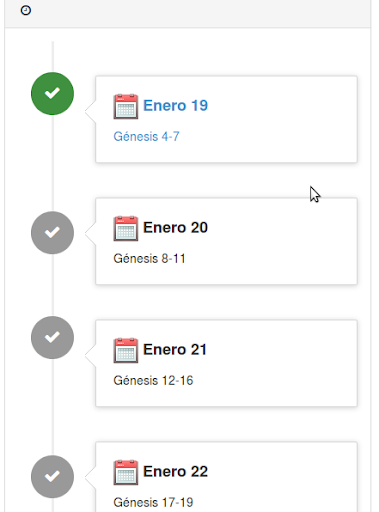Select the Enero 20 heading
Viewport: 379px width, 512px height.
click(x=175, y=228)
